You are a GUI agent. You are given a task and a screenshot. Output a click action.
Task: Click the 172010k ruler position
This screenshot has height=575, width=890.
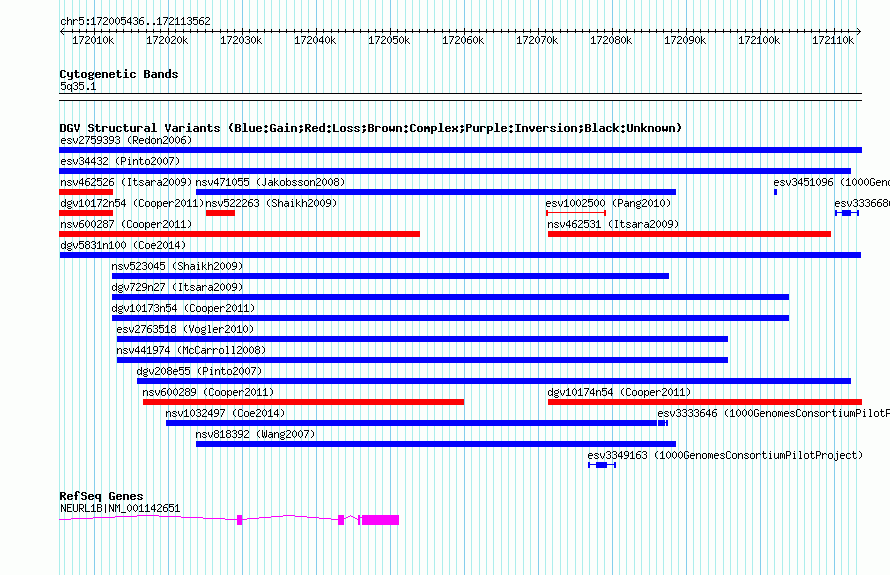point(93,40)
